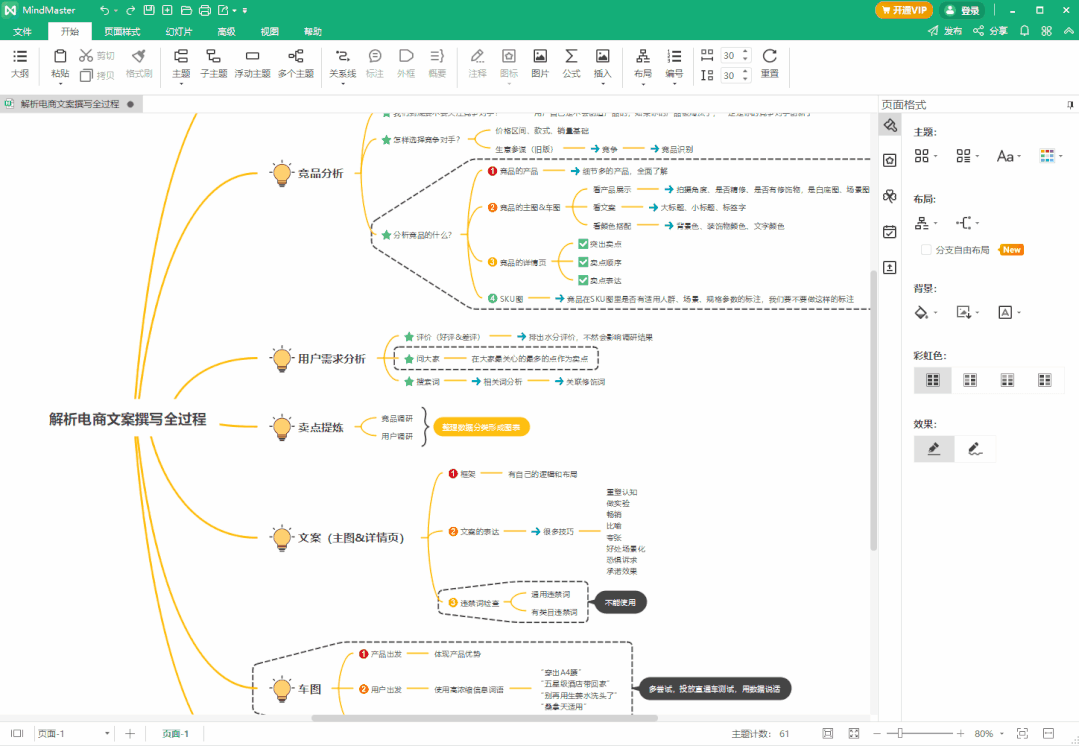Image resolution: width=1079 pixels, height=746 pixels.
Task: Click the 重置 reset icon
Action: [769, 63]
